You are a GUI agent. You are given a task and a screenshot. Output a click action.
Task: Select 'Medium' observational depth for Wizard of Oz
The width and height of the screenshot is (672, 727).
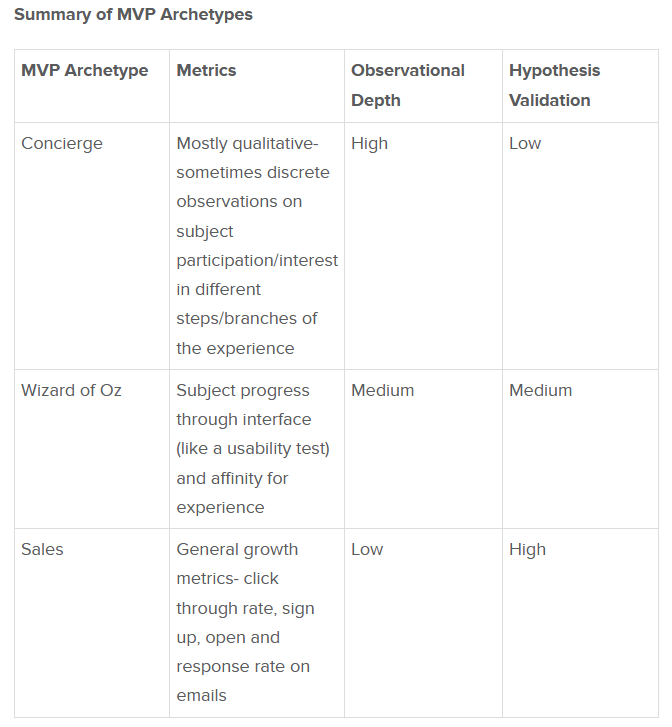pyautogui.click(x=382, y=390)
